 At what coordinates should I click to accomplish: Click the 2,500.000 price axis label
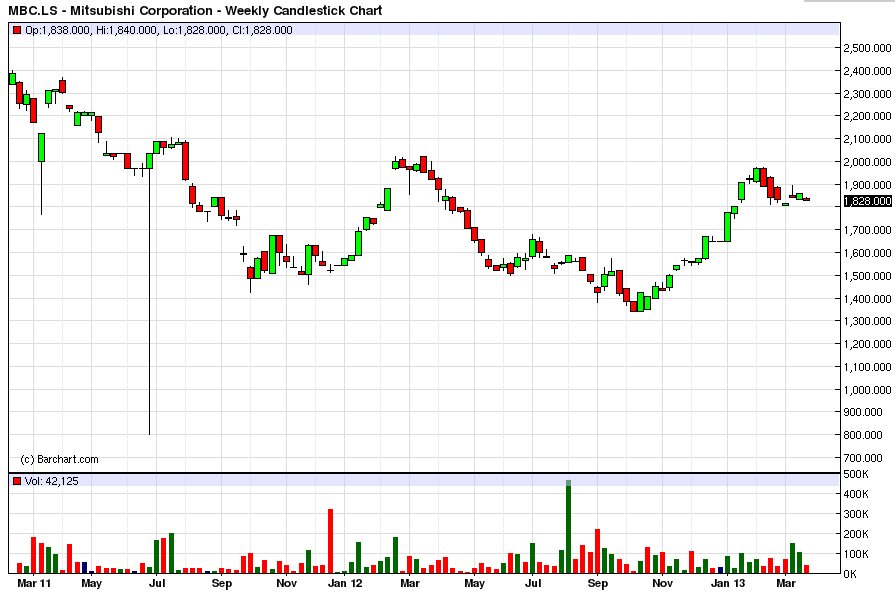868,48
